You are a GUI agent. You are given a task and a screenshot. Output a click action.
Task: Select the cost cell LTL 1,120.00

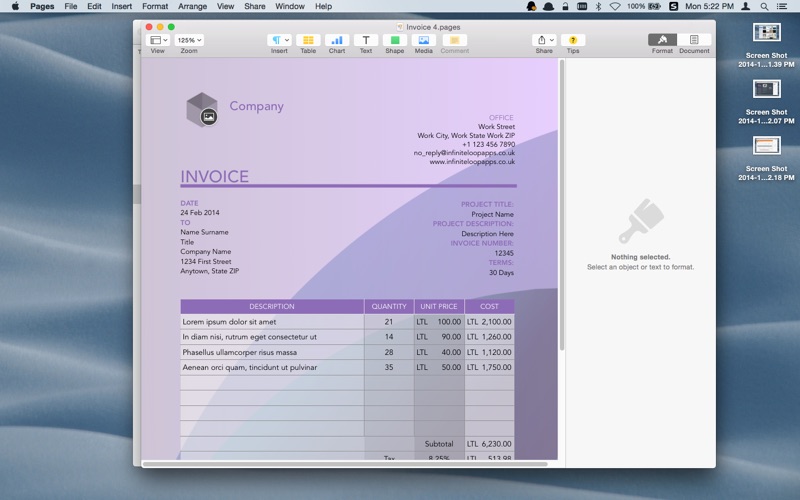(x=489, y=352)
